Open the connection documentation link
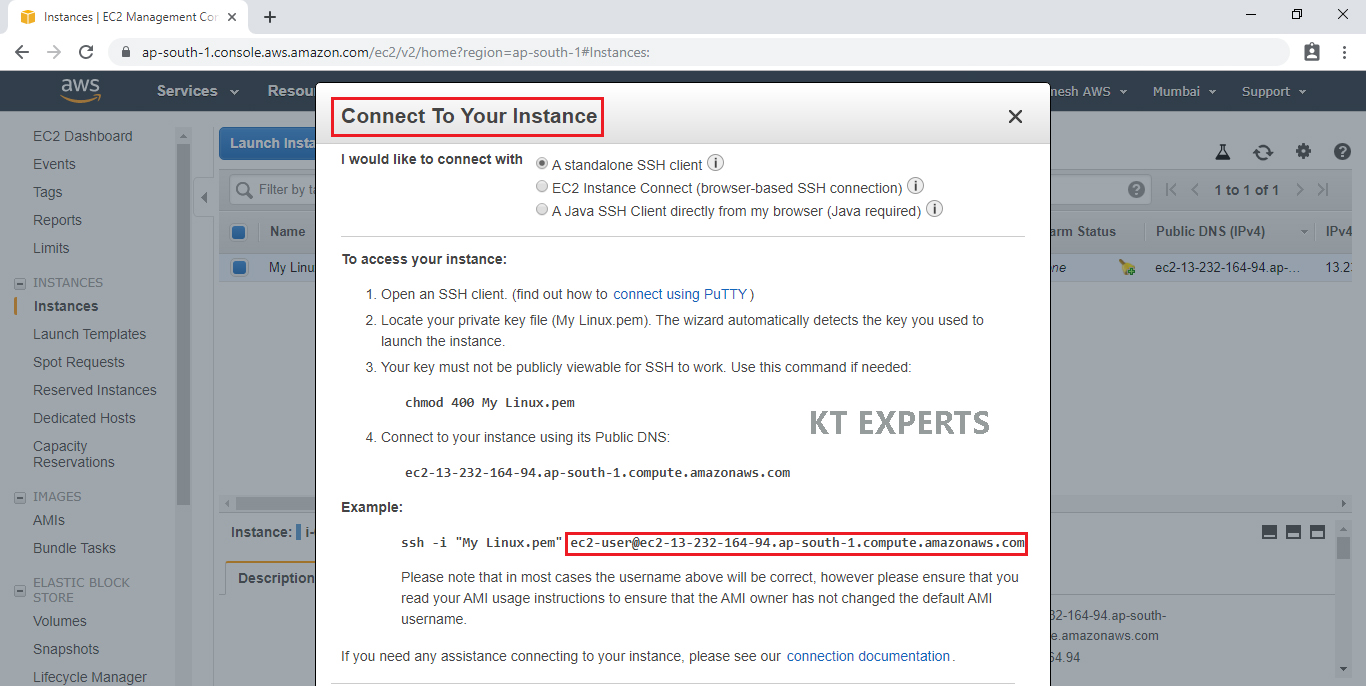 [868, 656]
